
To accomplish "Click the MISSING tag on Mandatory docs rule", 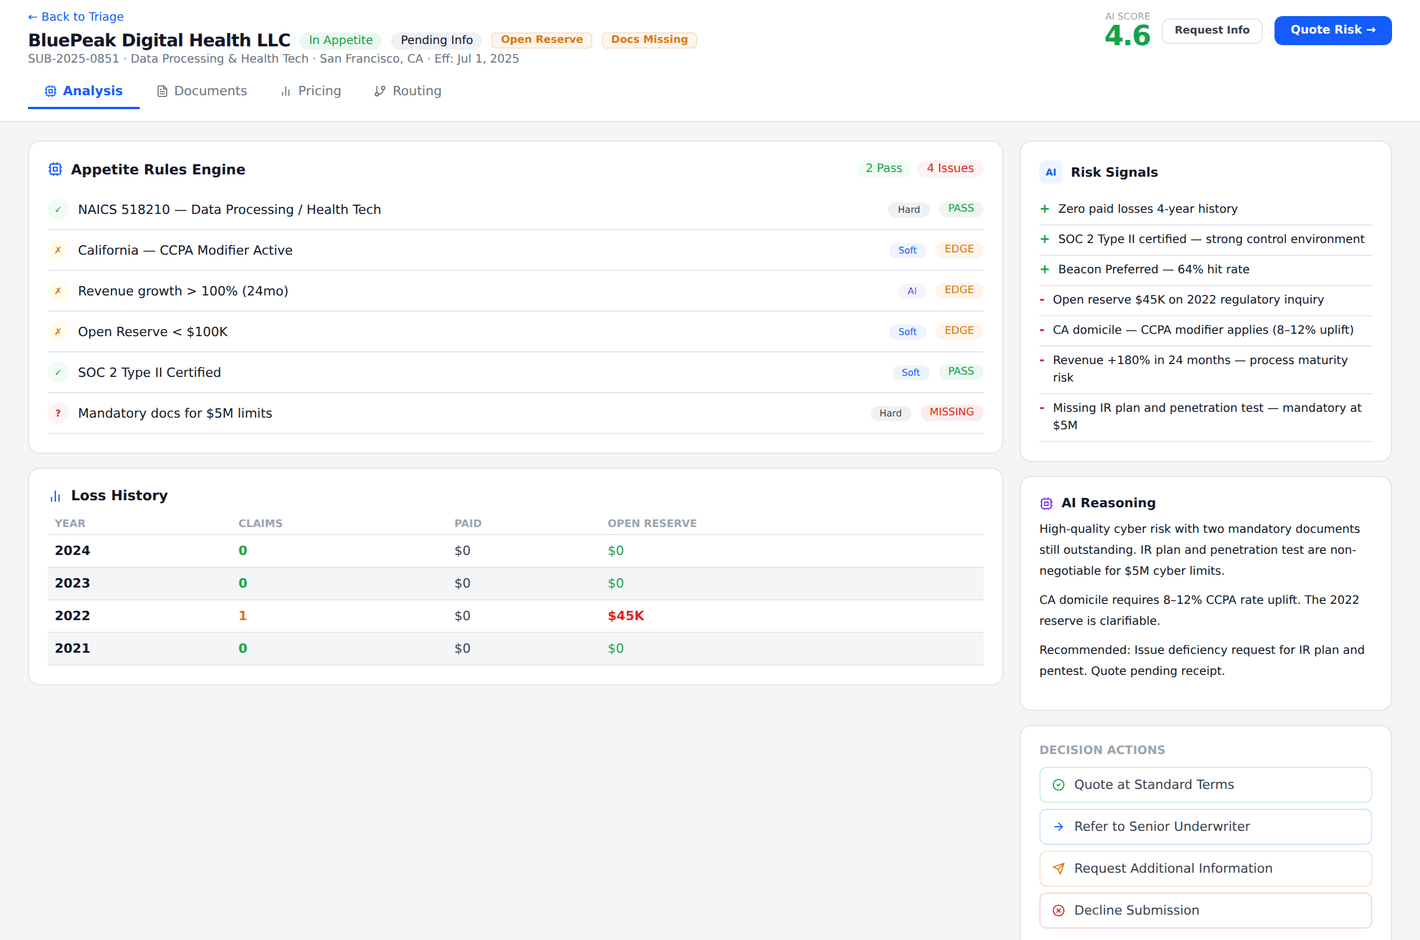I will tap(952, 412).
